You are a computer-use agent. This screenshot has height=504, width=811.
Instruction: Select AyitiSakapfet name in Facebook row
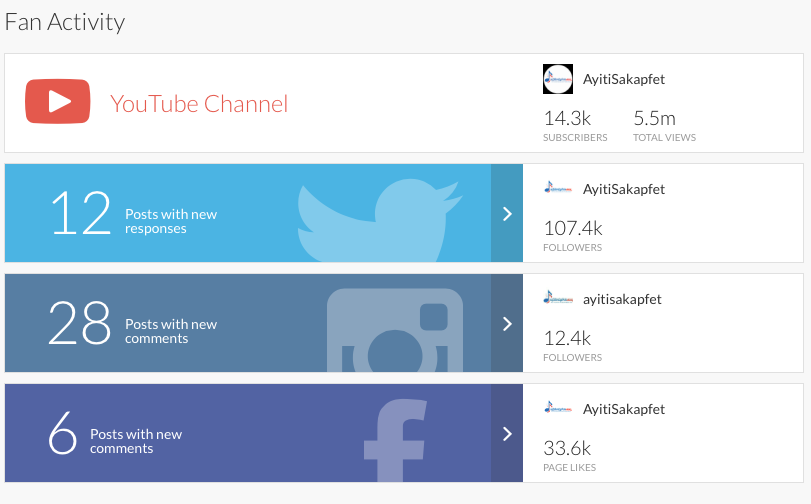[x=624, y=409]
